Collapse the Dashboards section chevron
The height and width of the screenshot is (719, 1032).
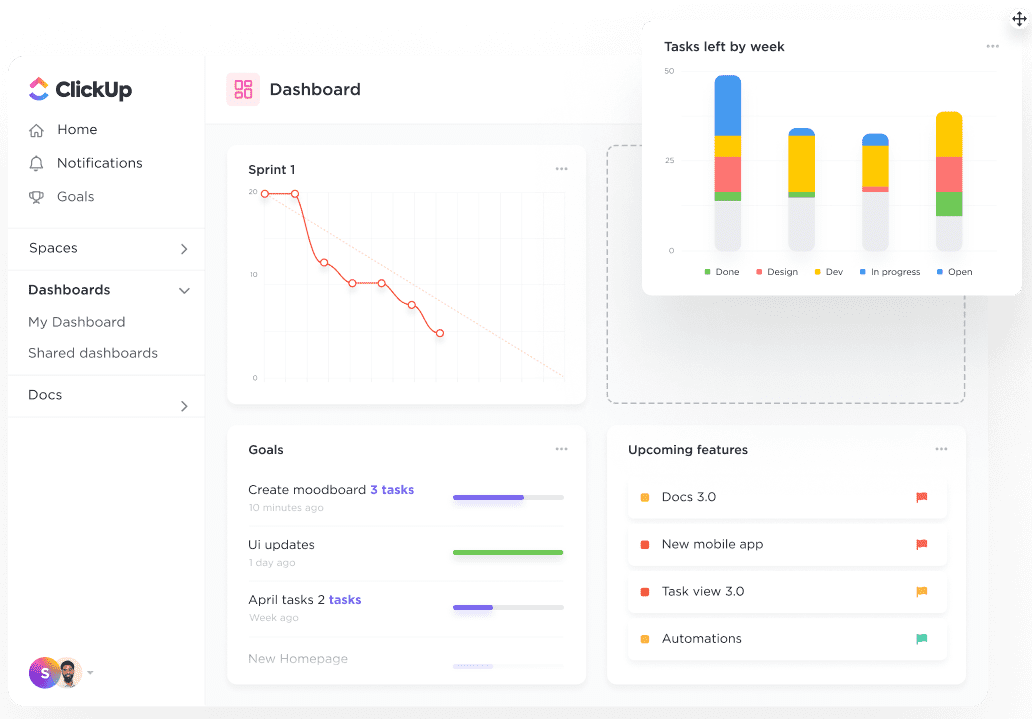coord(184,290)
